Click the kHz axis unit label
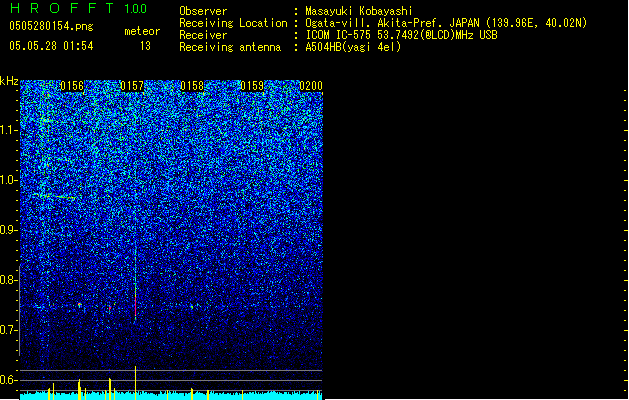 pyautogui.click(x=9, y=81)
